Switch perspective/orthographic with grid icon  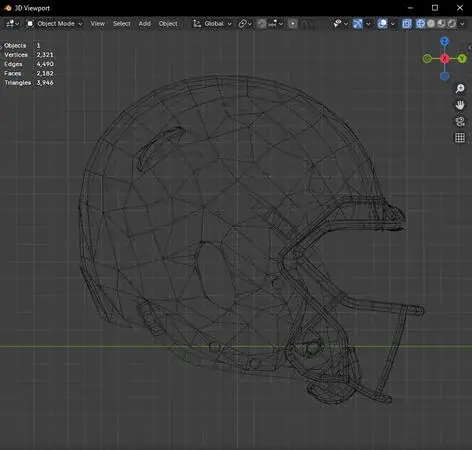[x=460, y=138]
